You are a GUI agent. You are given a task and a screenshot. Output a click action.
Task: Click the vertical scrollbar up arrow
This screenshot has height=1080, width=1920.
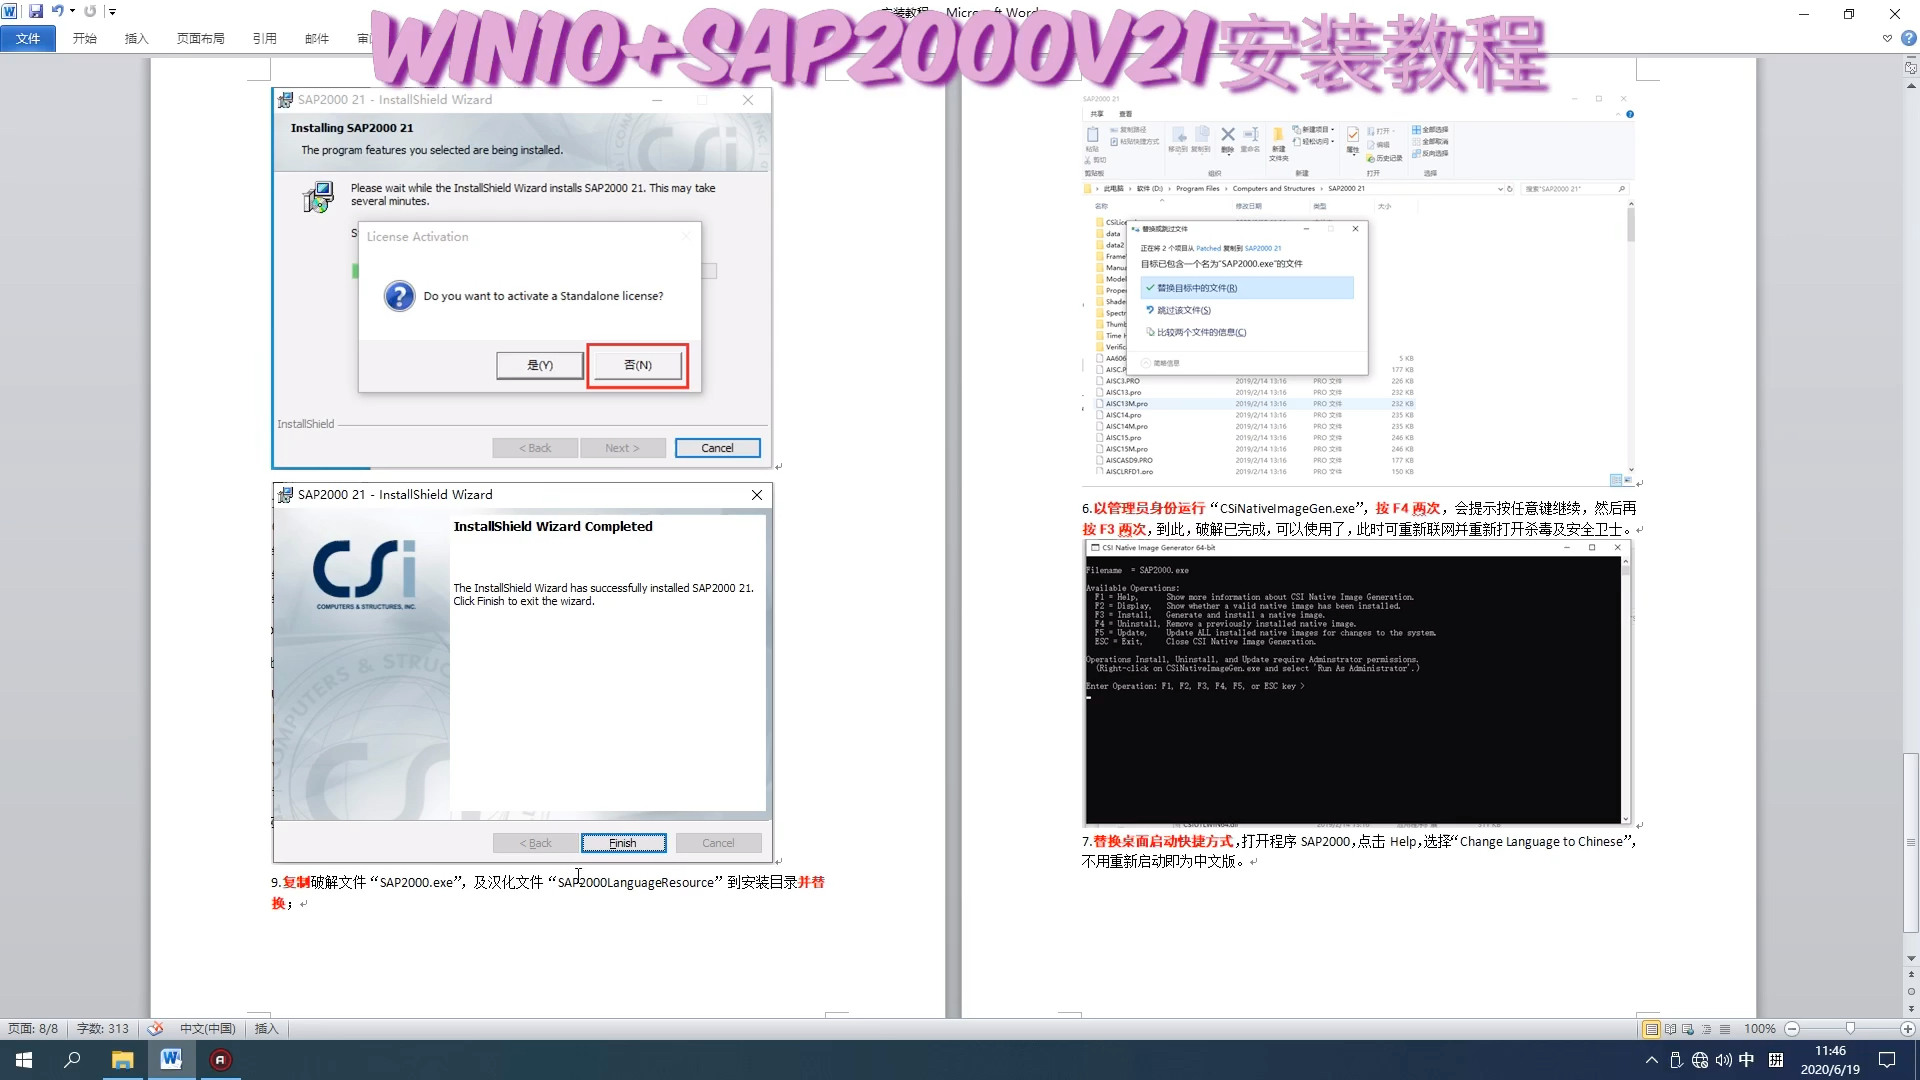click(1911, 86)
